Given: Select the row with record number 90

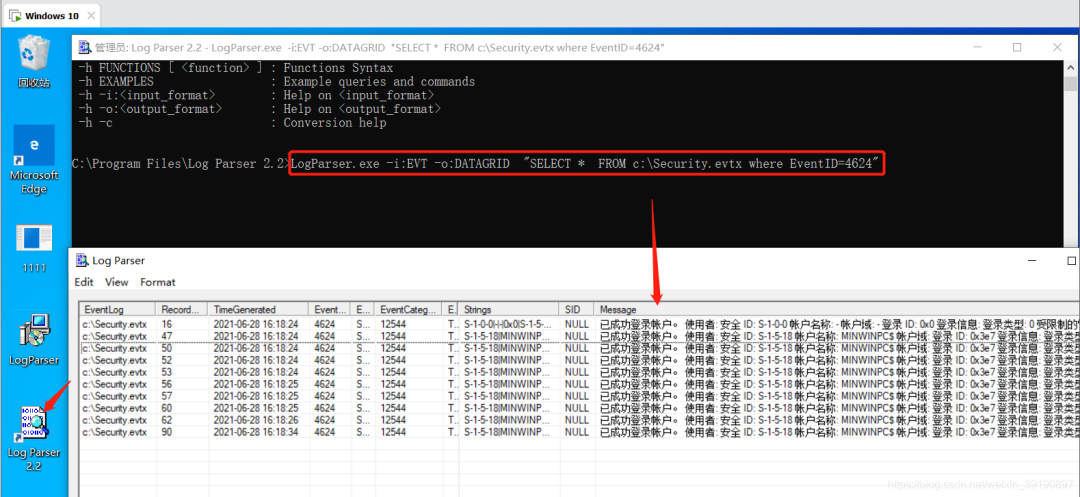Looking at the screenshot, I should 579,432.
